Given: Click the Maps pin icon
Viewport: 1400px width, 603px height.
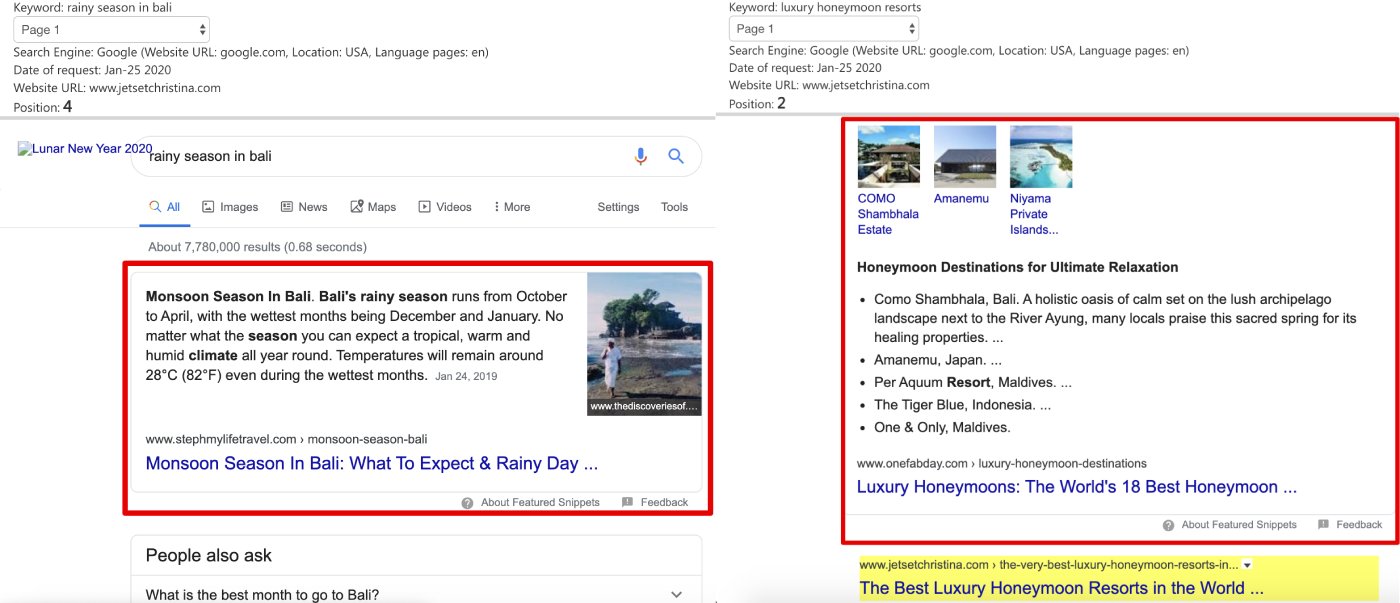Looking at the screenshot, I should click(357, 206).
